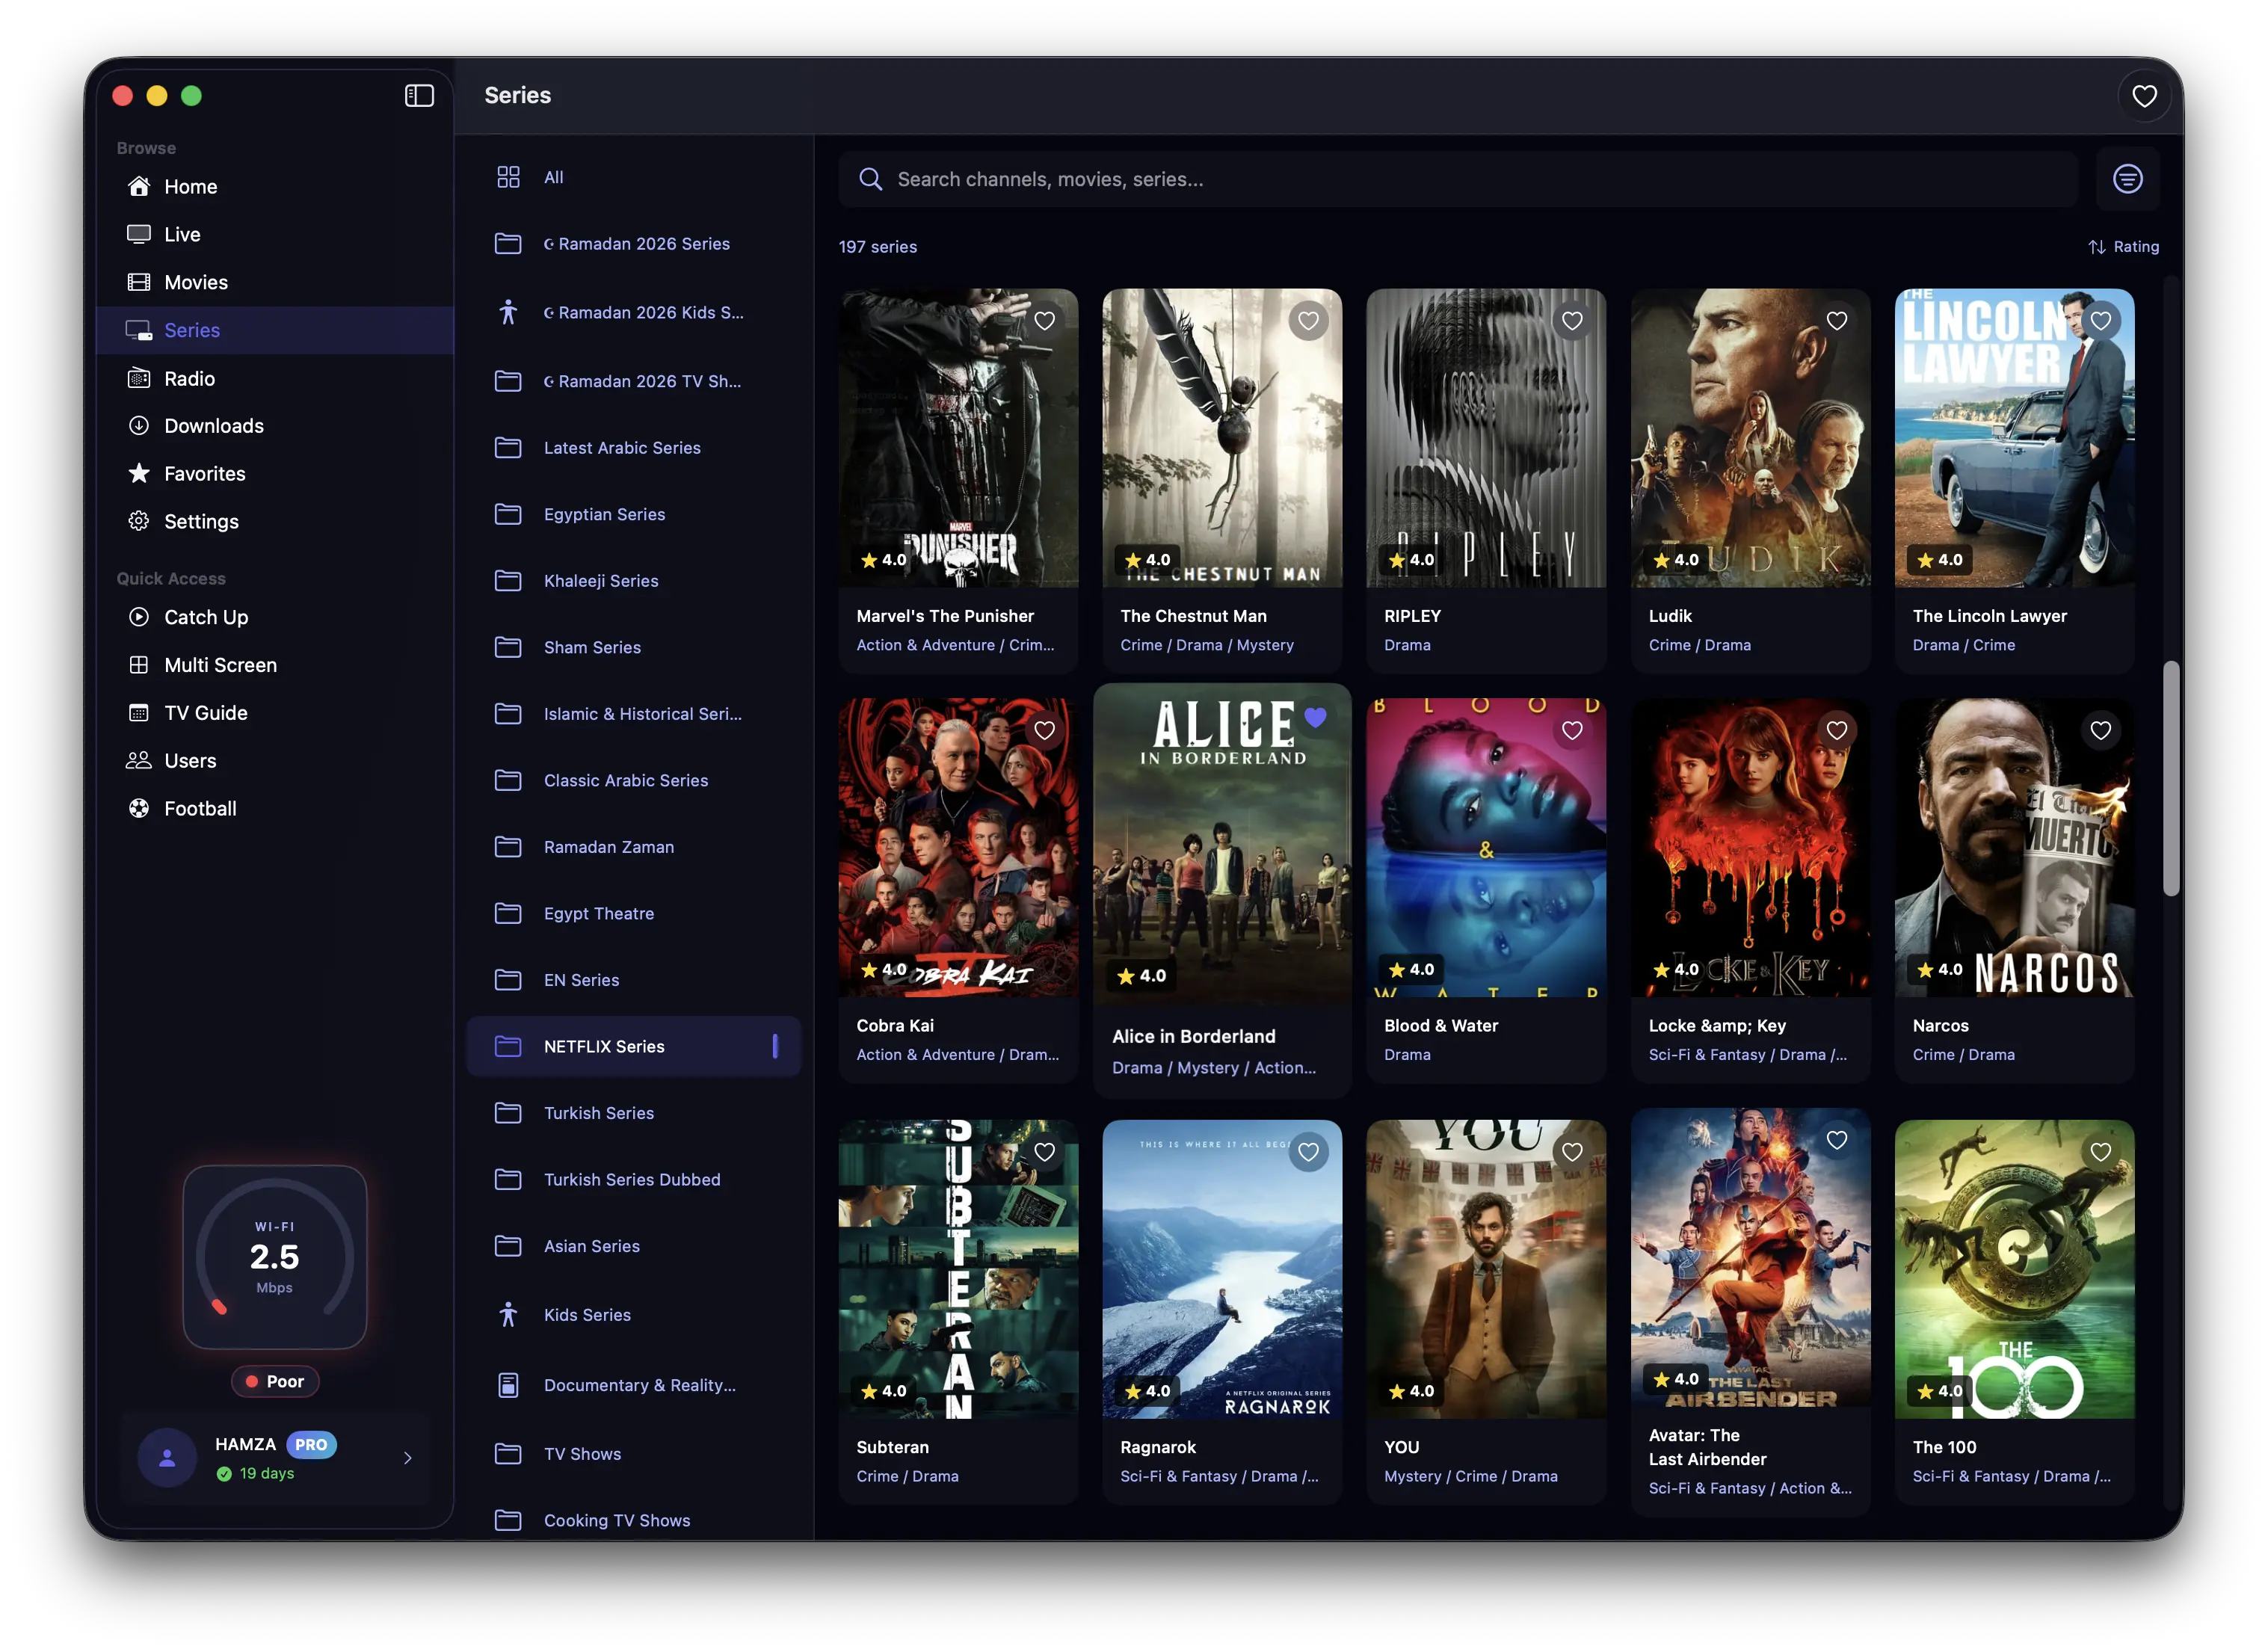Viewport: 2268px width, 1652px height.
Task: Toggle heart on RIPLEY card
Action: [1572, 321]
